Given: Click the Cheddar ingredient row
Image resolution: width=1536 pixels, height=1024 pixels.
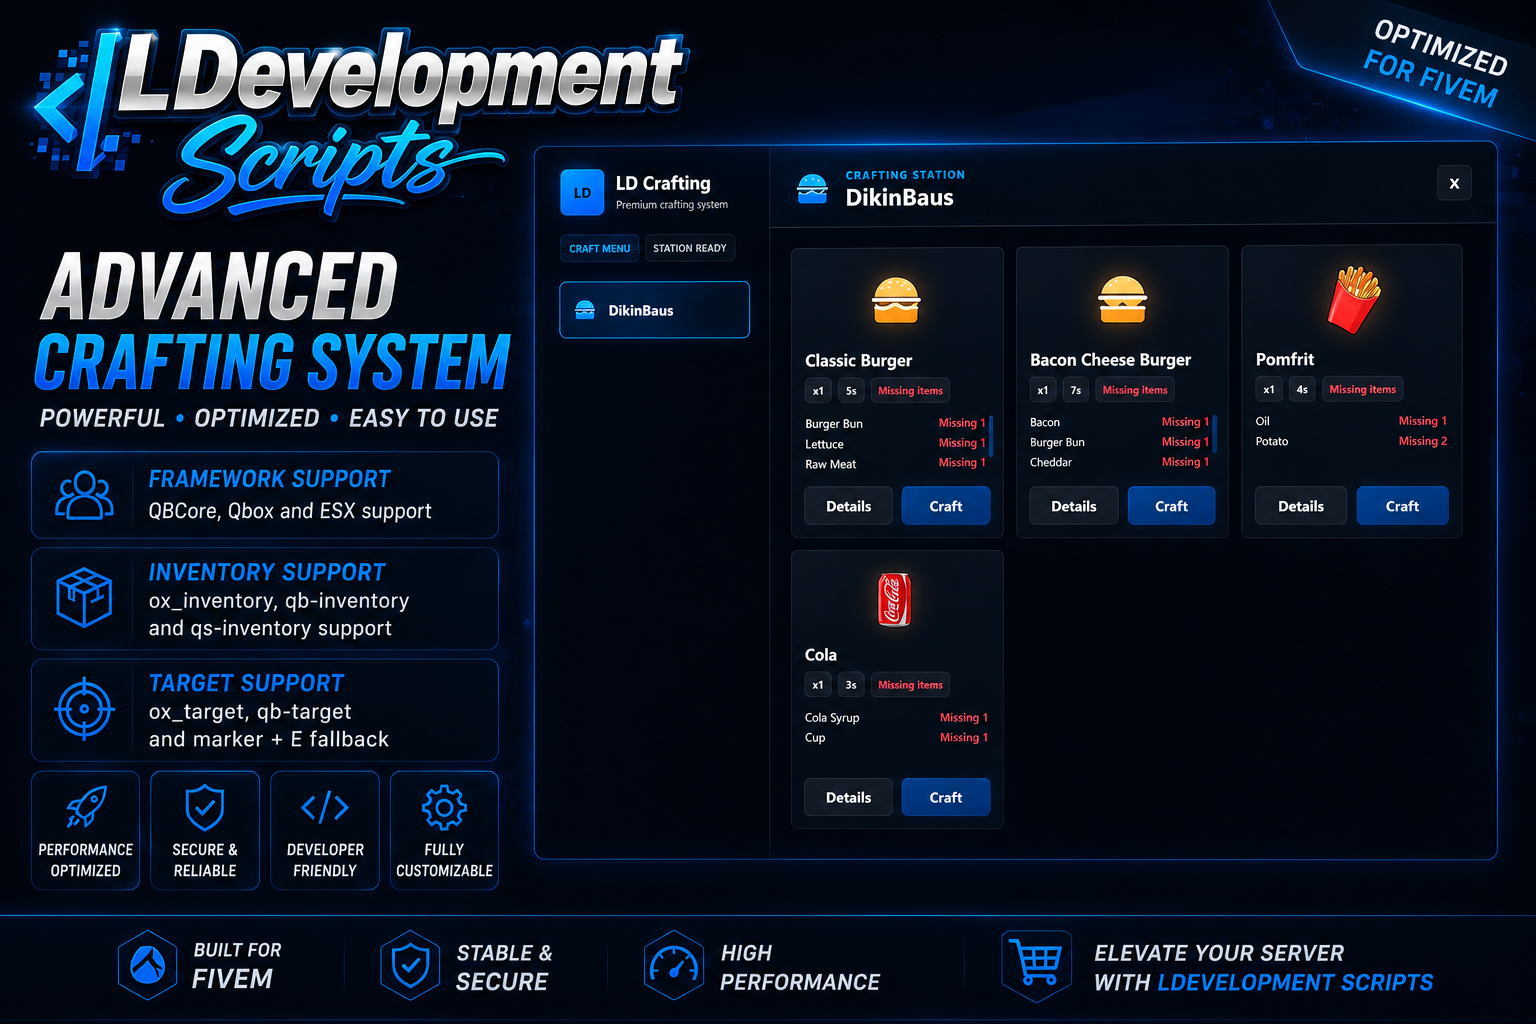Looking at the screenshot, I should tap(1119, 462).
